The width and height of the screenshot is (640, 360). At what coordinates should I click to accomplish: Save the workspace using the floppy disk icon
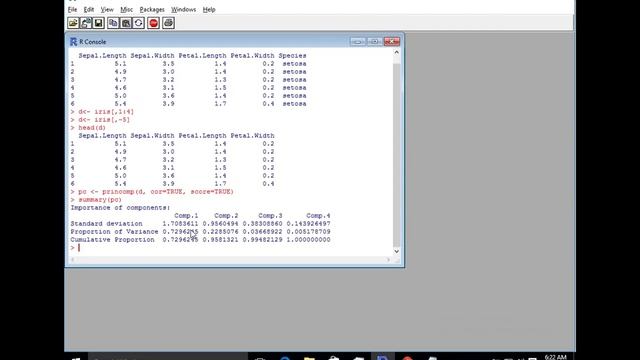[99, 23]
